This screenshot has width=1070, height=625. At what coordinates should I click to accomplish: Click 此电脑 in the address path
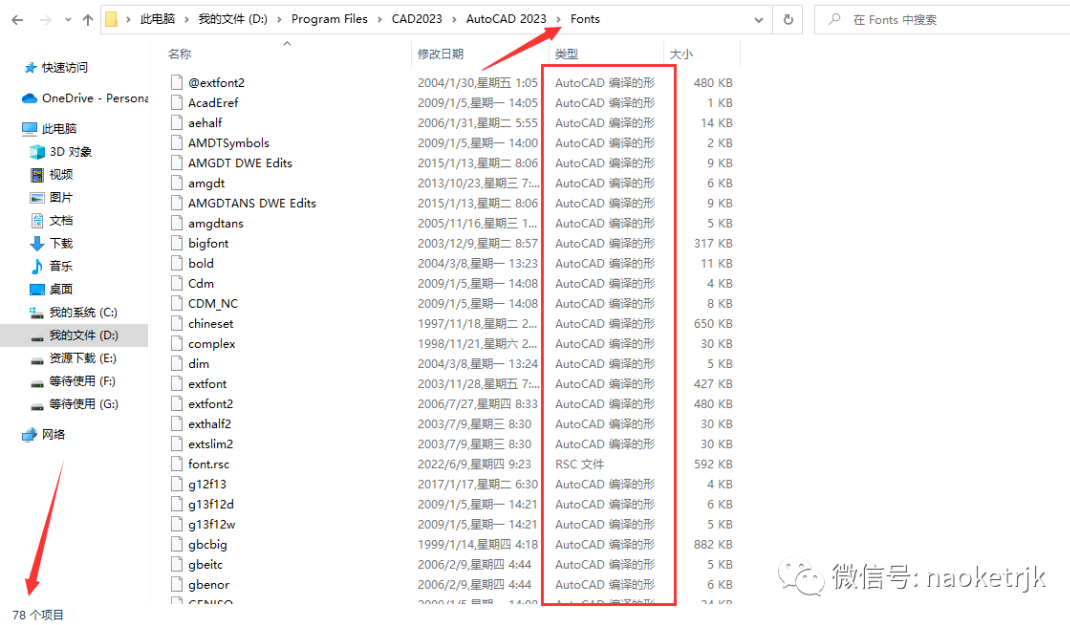158,19
